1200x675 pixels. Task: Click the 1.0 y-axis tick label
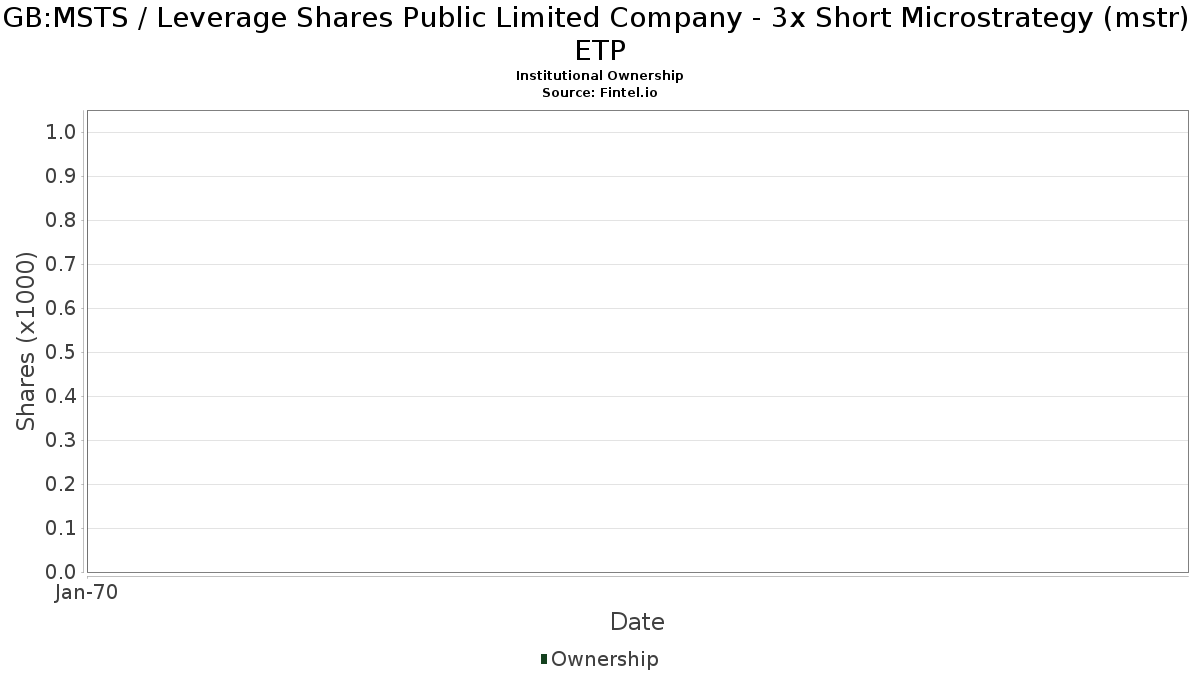pyautogui.click(x=61, y=133)
